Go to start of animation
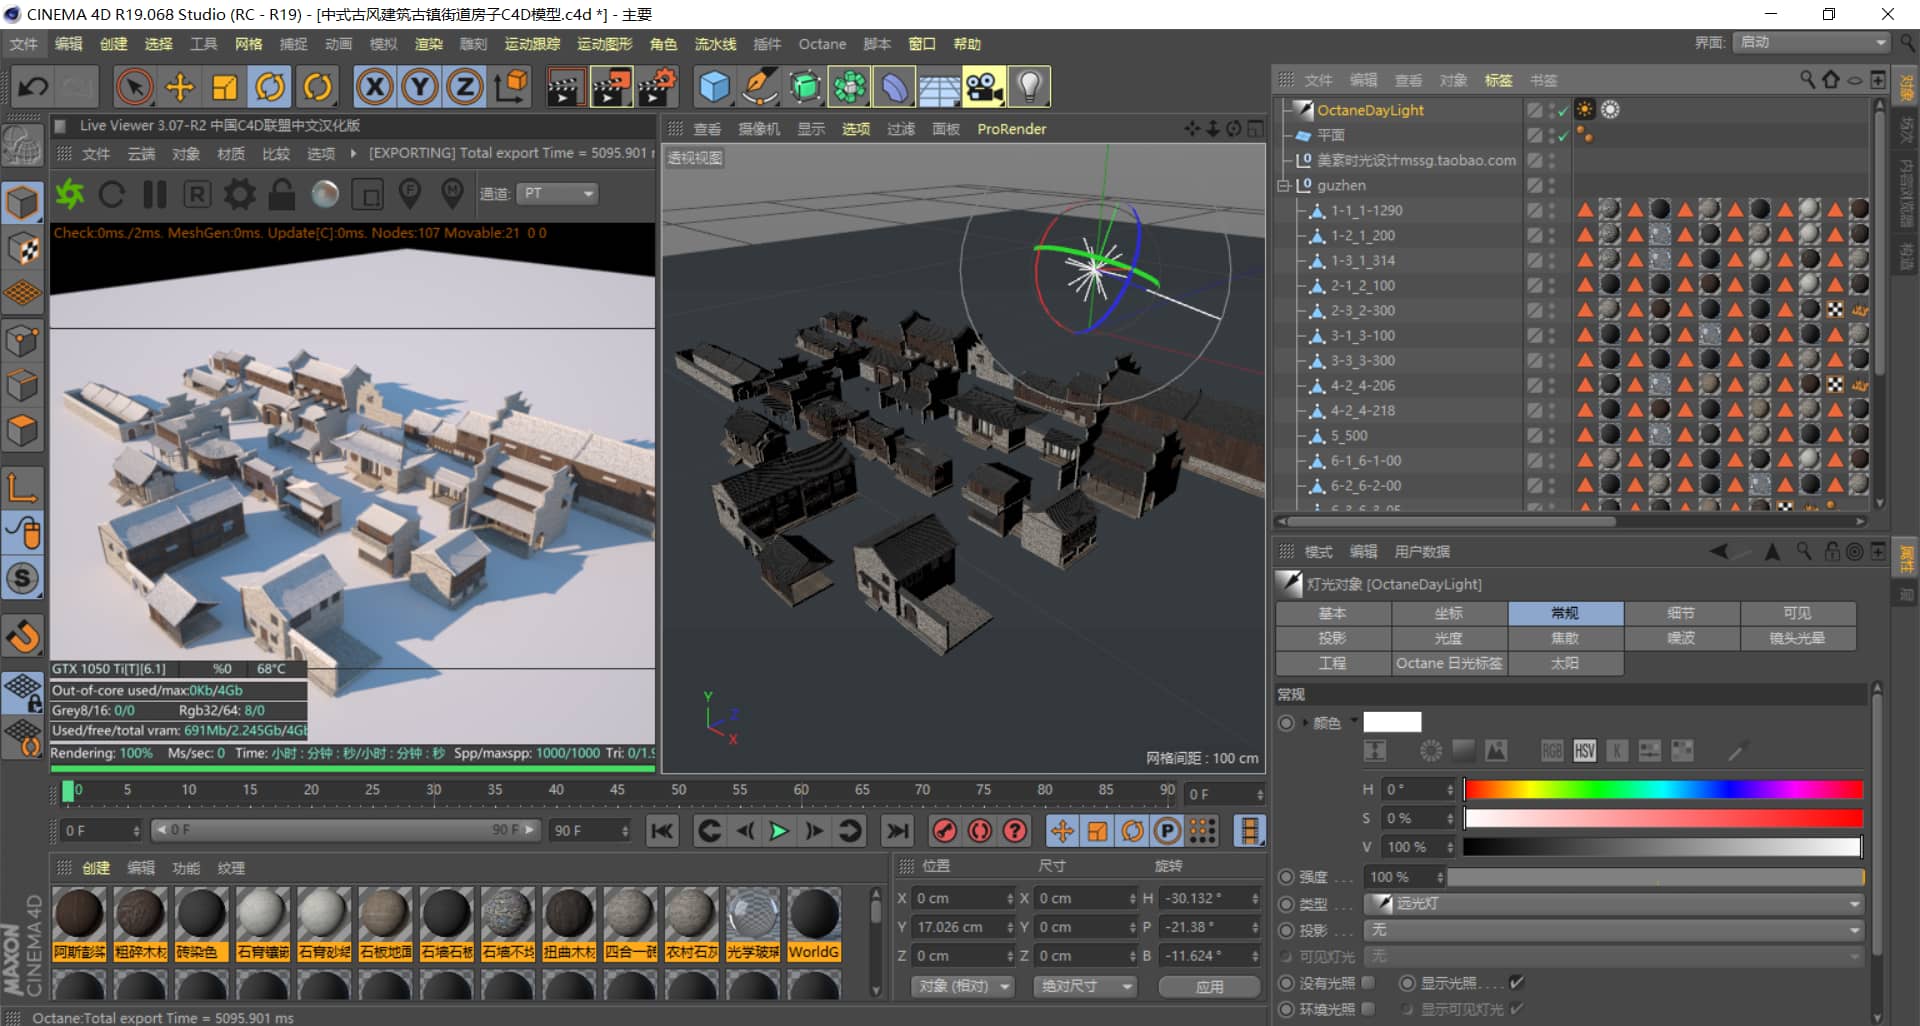Screen dimensions: 1920x1026 coord(662,831)
